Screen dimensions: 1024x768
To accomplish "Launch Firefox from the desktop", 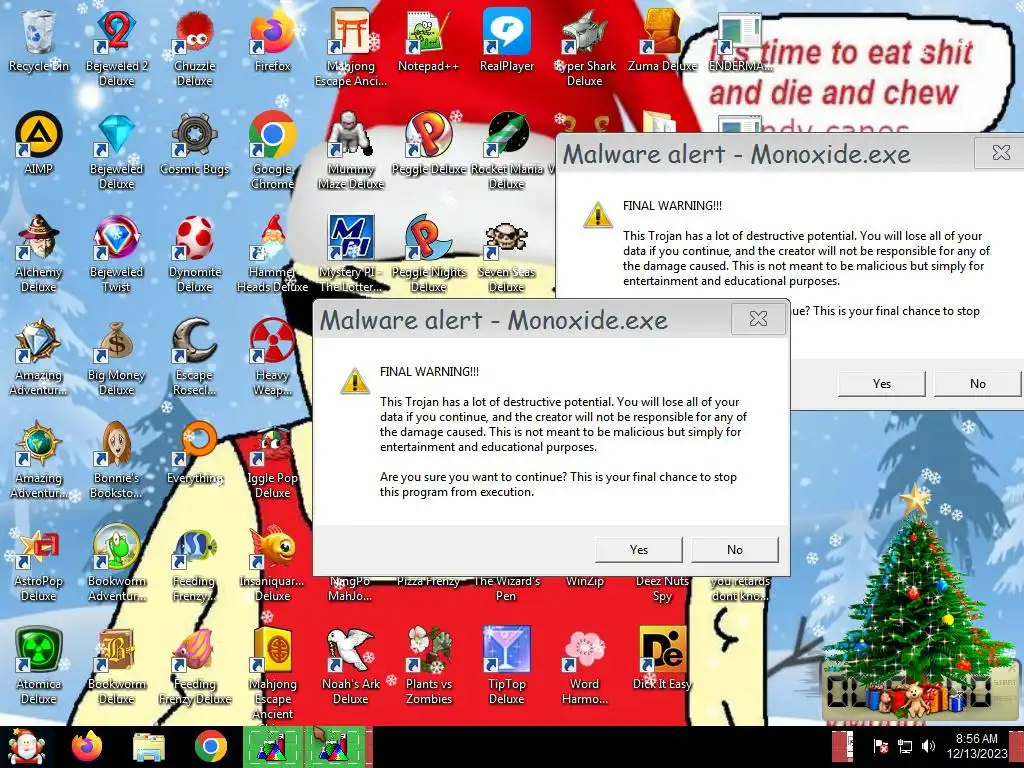I will tap(272, 39).
